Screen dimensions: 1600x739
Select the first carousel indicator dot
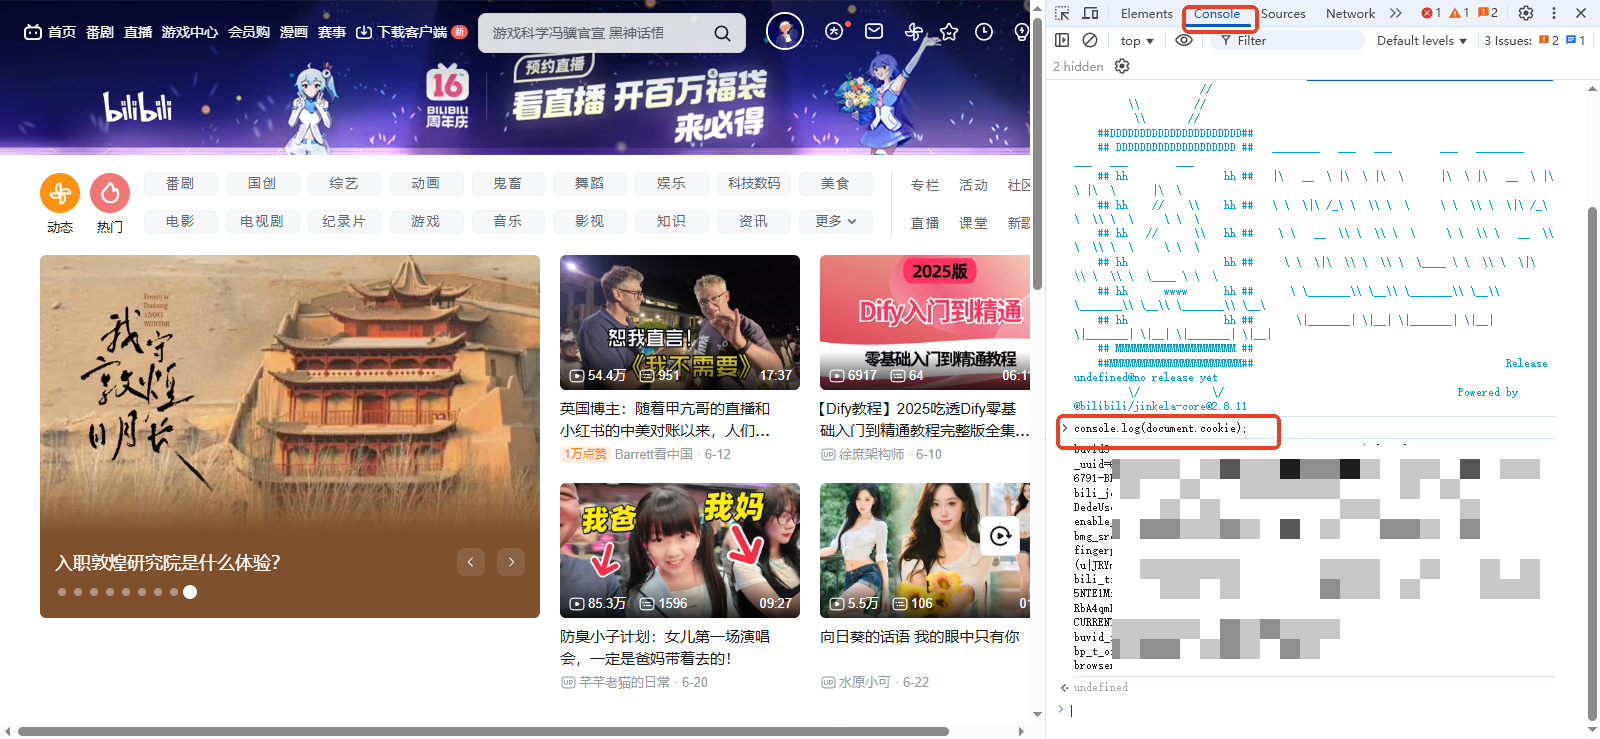pos(62,592)
